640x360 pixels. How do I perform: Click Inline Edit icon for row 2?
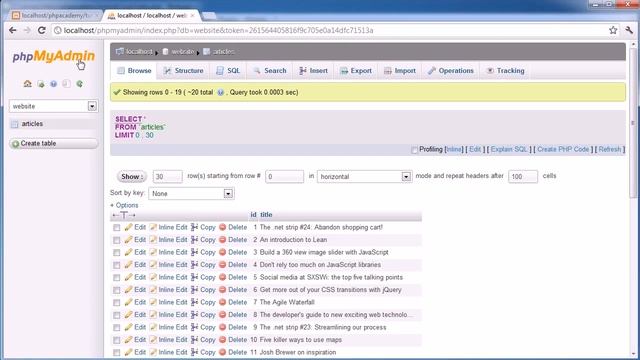pyautogui.click(x=153, y=240)
